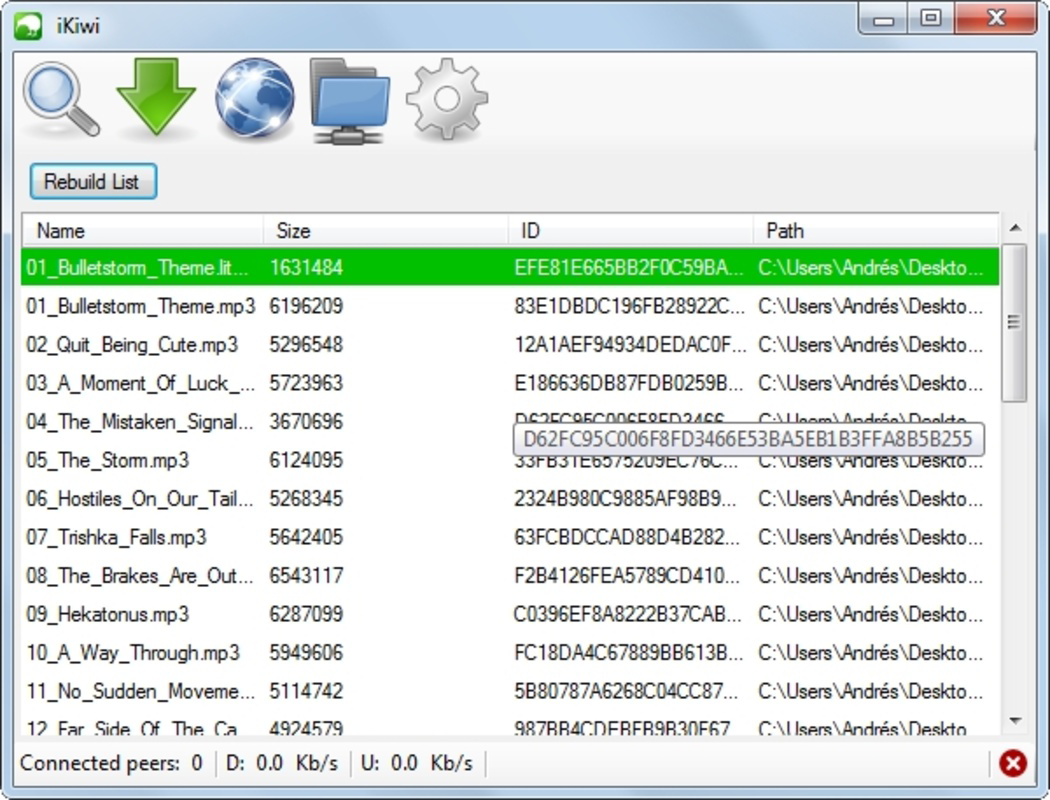Click size value 6124095
1050x800 pixels.
[x=306, y=461]
